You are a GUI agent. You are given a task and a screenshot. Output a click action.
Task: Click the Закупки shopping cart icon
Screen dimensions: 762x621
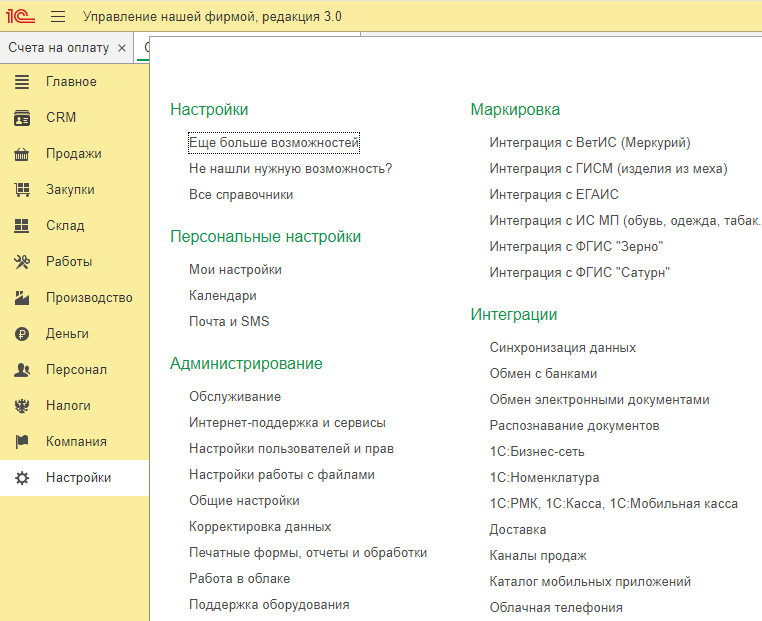(22, 190)
